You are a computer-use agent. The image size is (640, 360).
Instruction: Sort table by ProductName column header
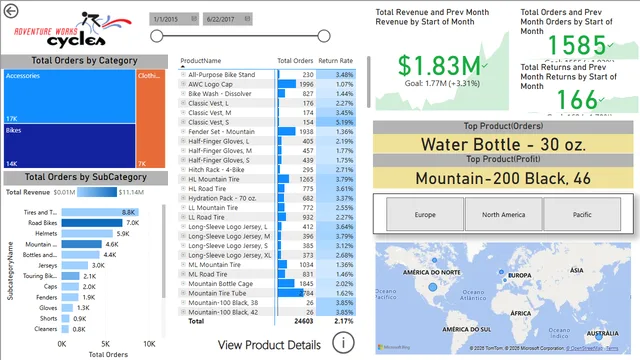200,61
